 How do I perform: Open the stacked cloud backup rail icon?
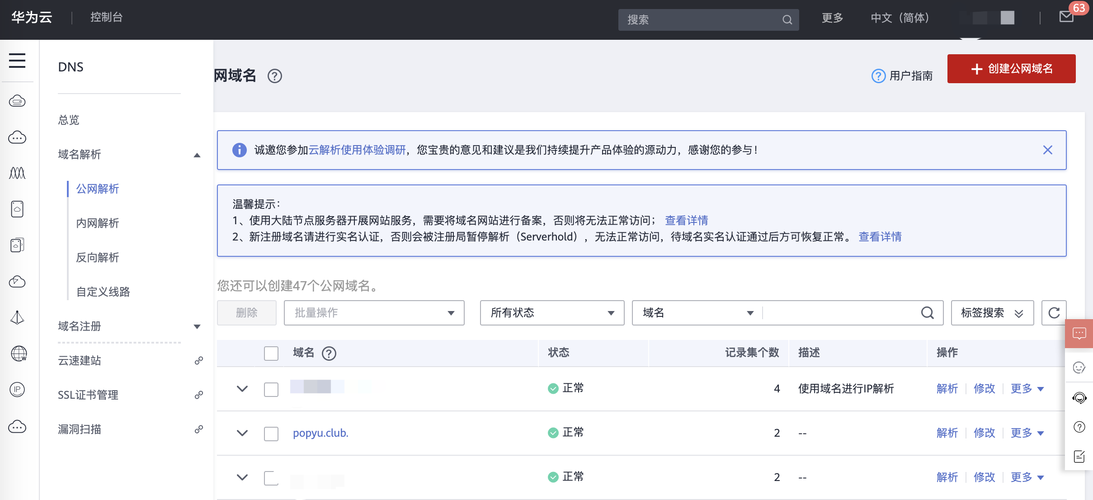(x=17, y=245)
